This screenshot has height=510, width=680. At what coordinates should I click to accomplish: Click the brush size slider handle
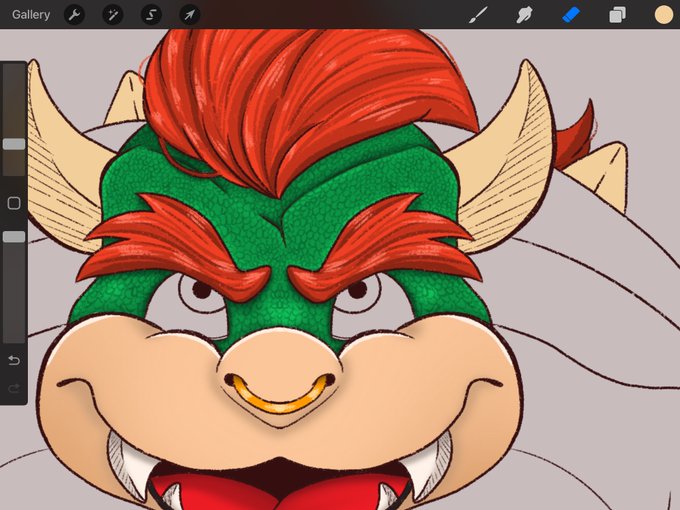pyautogui.click(x=14, y=144)
